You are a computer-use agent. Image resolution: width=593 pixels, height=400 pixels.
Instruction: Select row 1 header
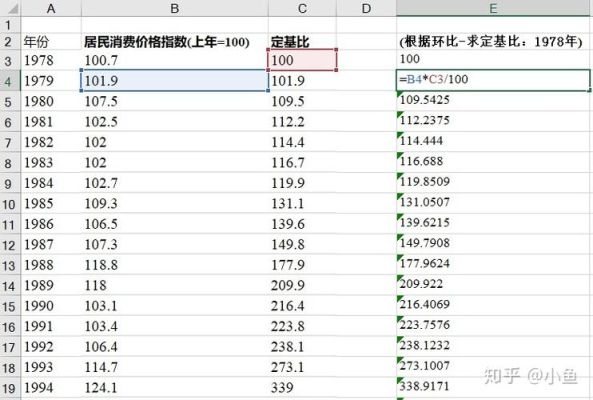pyautogui.click(x=10, y=25)
